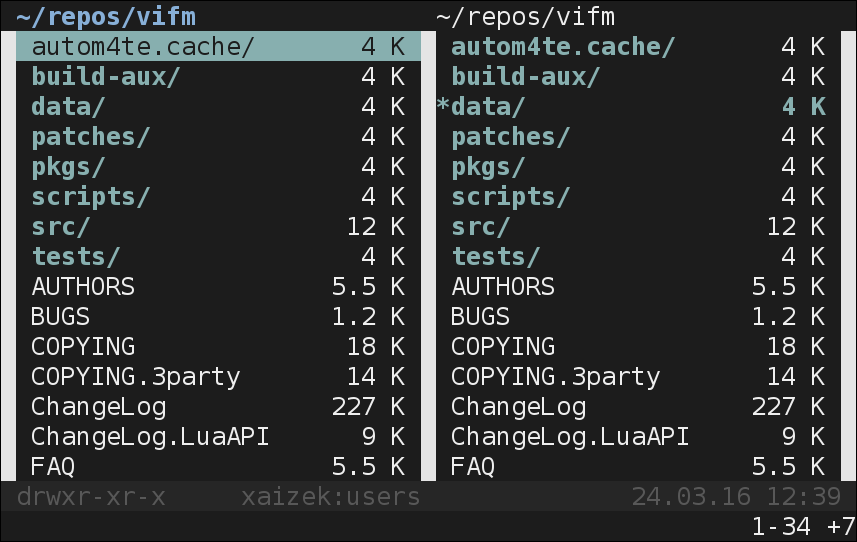Select patches/ in the left pane

[219, 137]
